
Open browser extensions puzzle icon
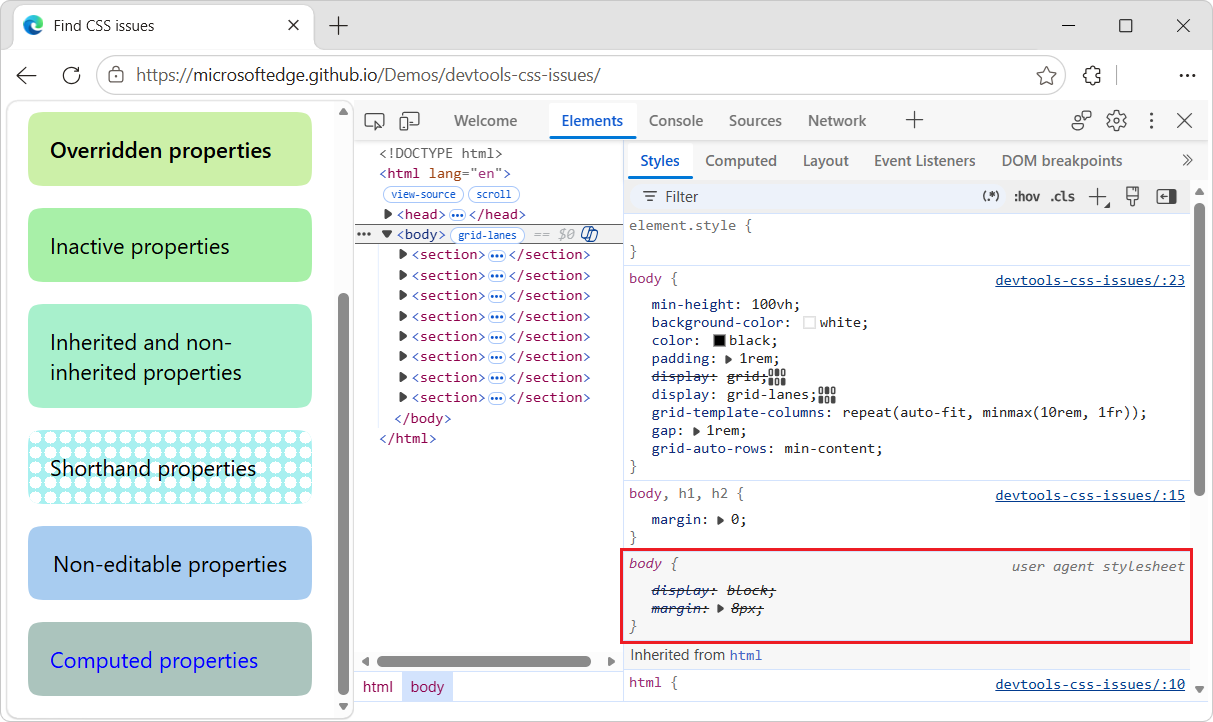(1092, 75)
